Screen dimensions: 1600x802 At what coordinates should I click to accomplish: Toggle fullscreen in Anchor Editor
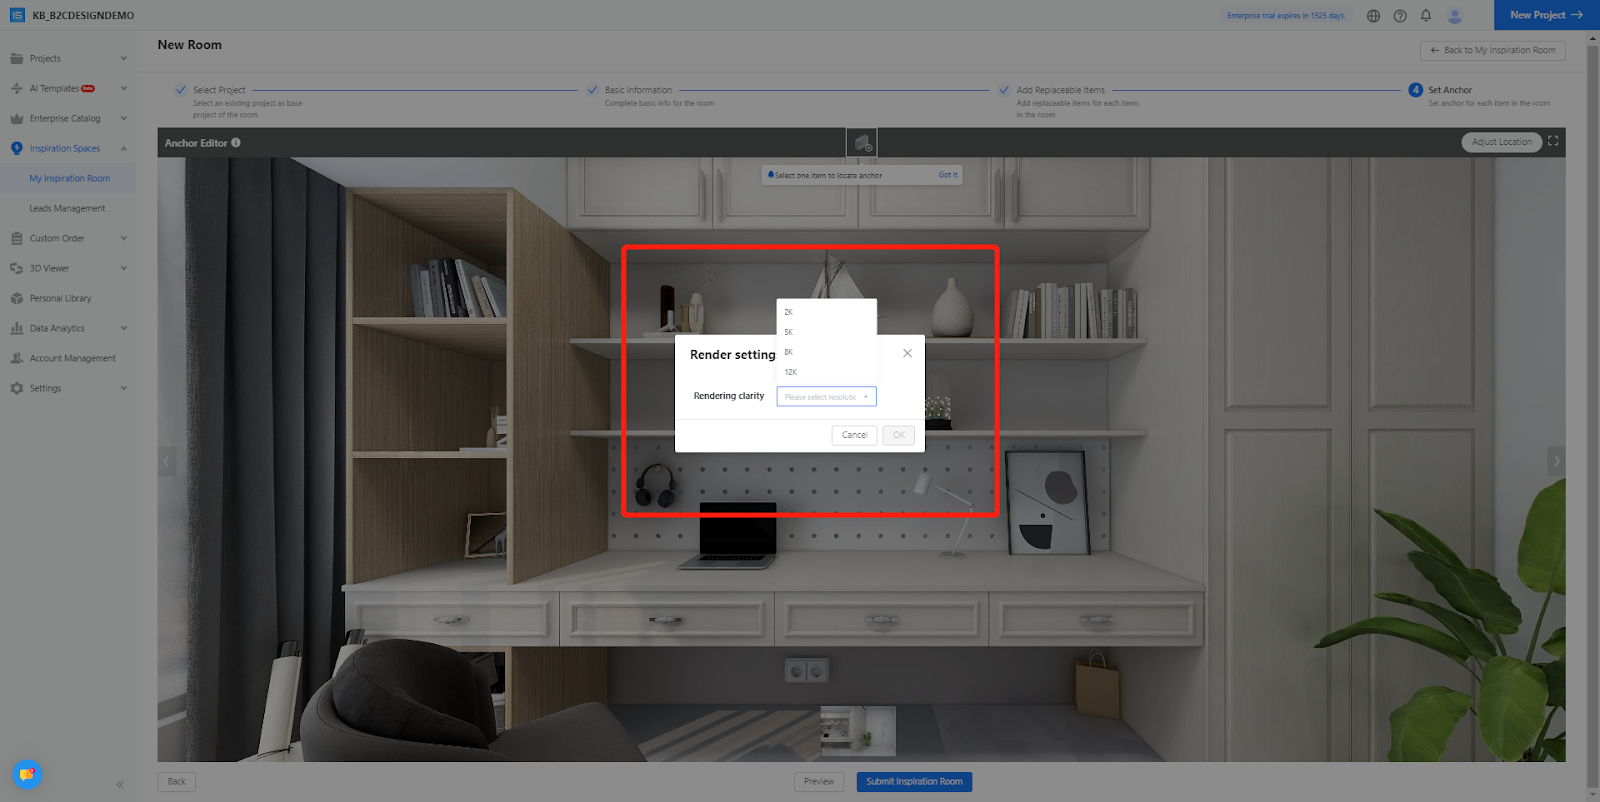click(x=1553, y=141)
